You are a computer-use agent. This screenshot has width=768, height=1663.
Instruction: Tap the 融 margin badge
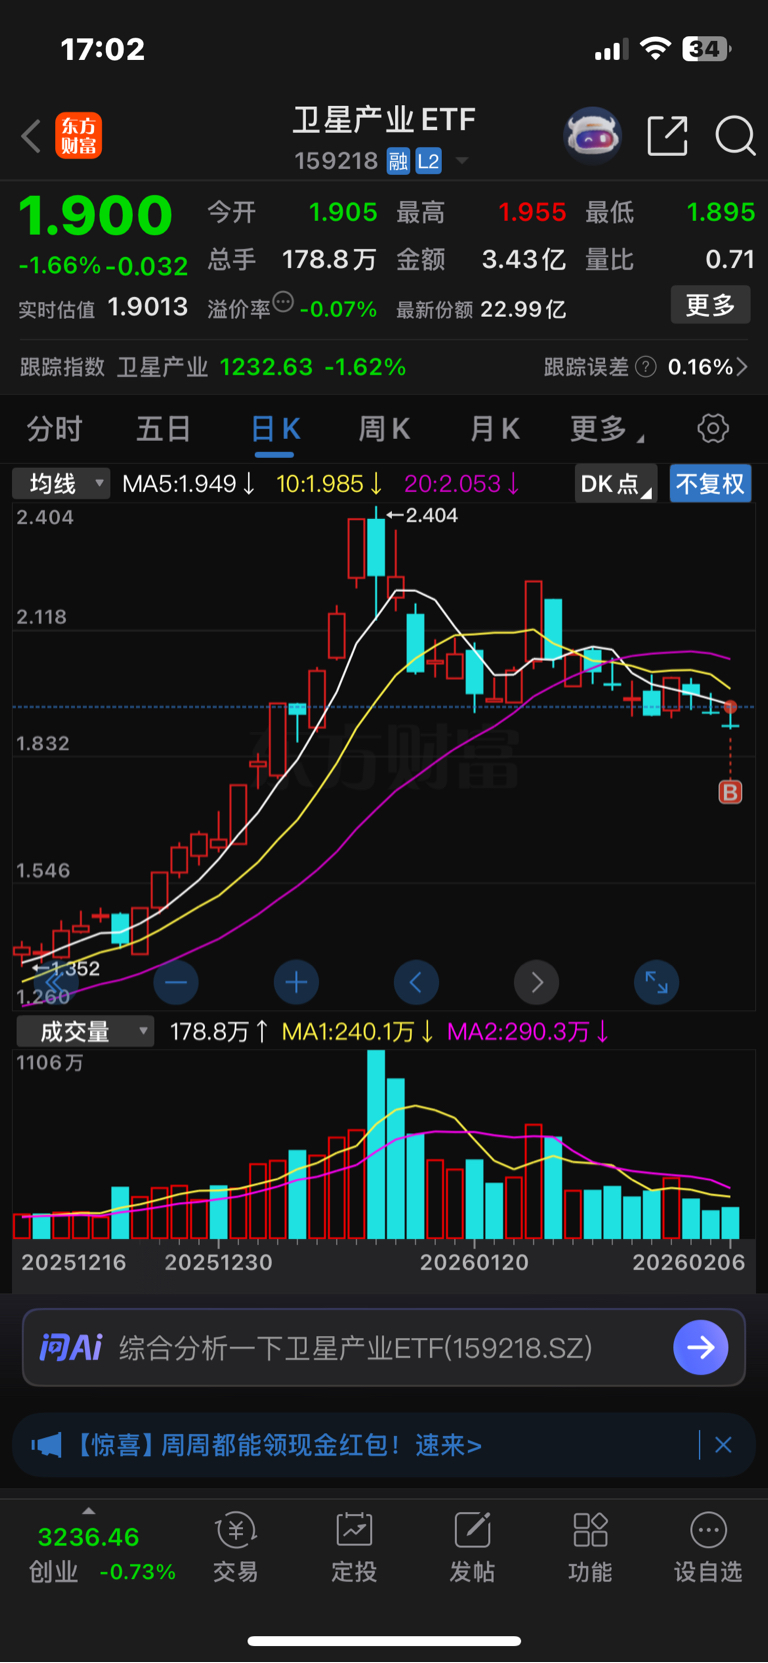398,161
